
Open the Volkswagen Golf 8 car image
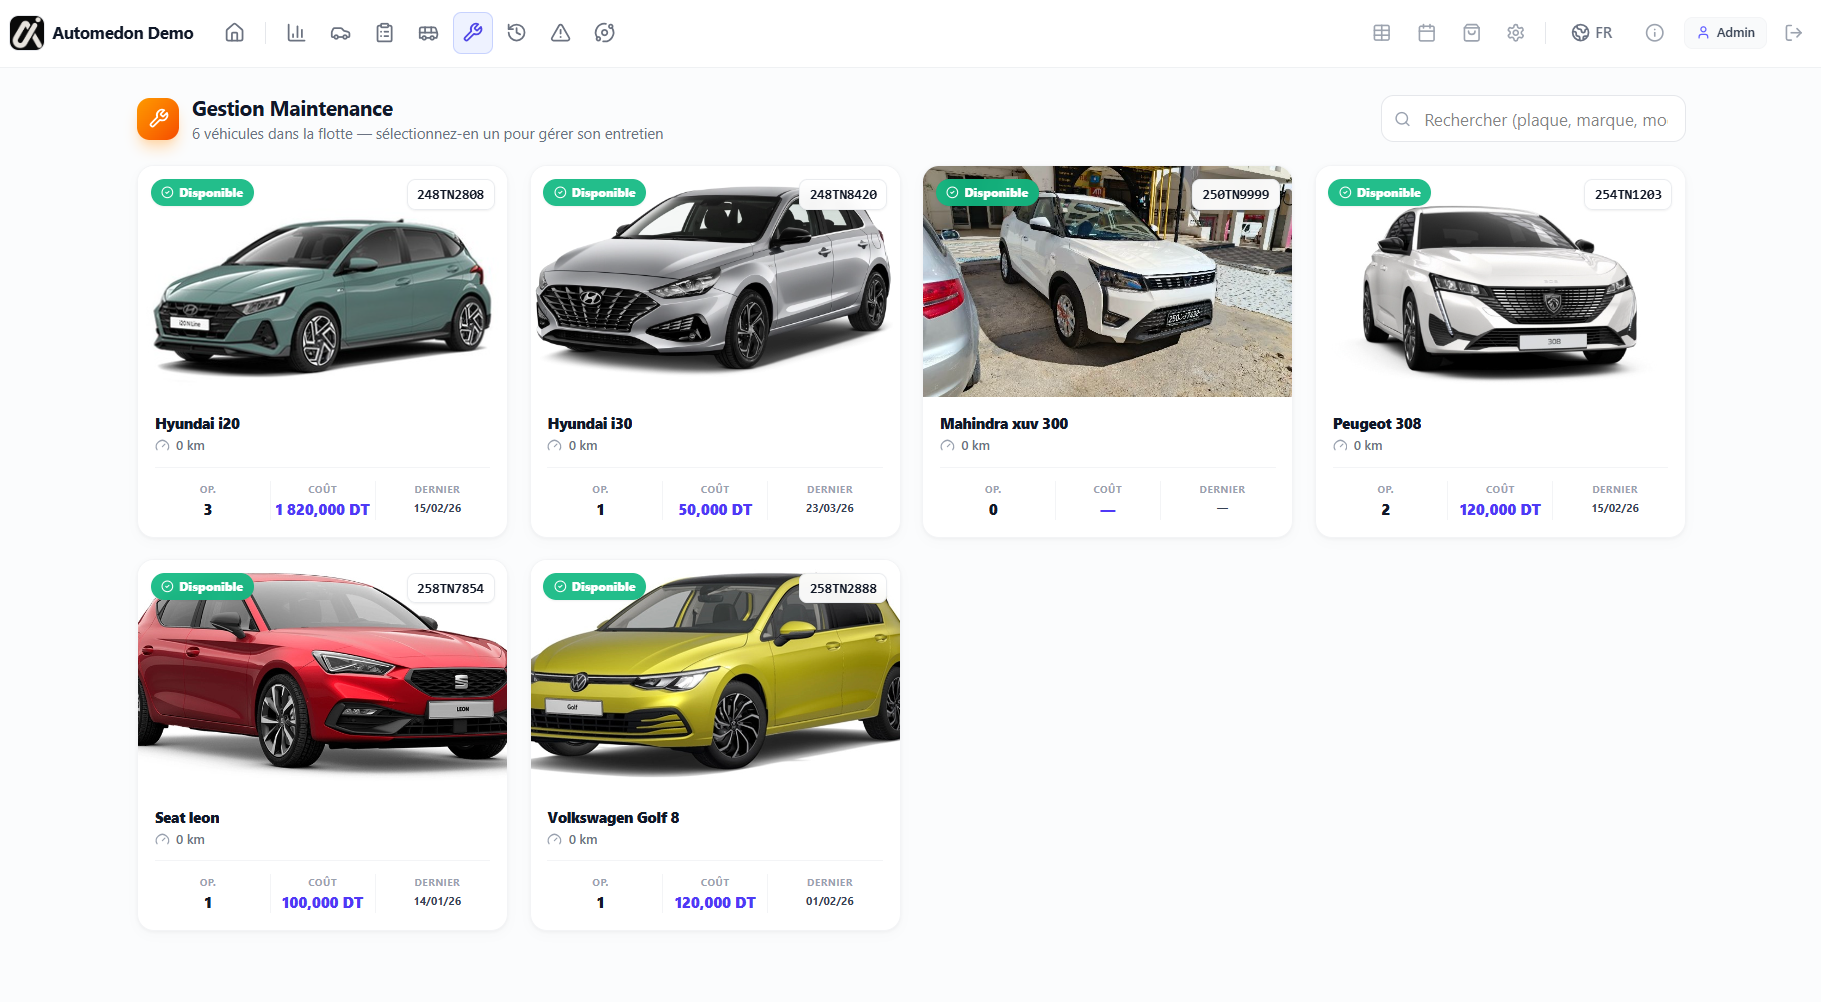715,675
